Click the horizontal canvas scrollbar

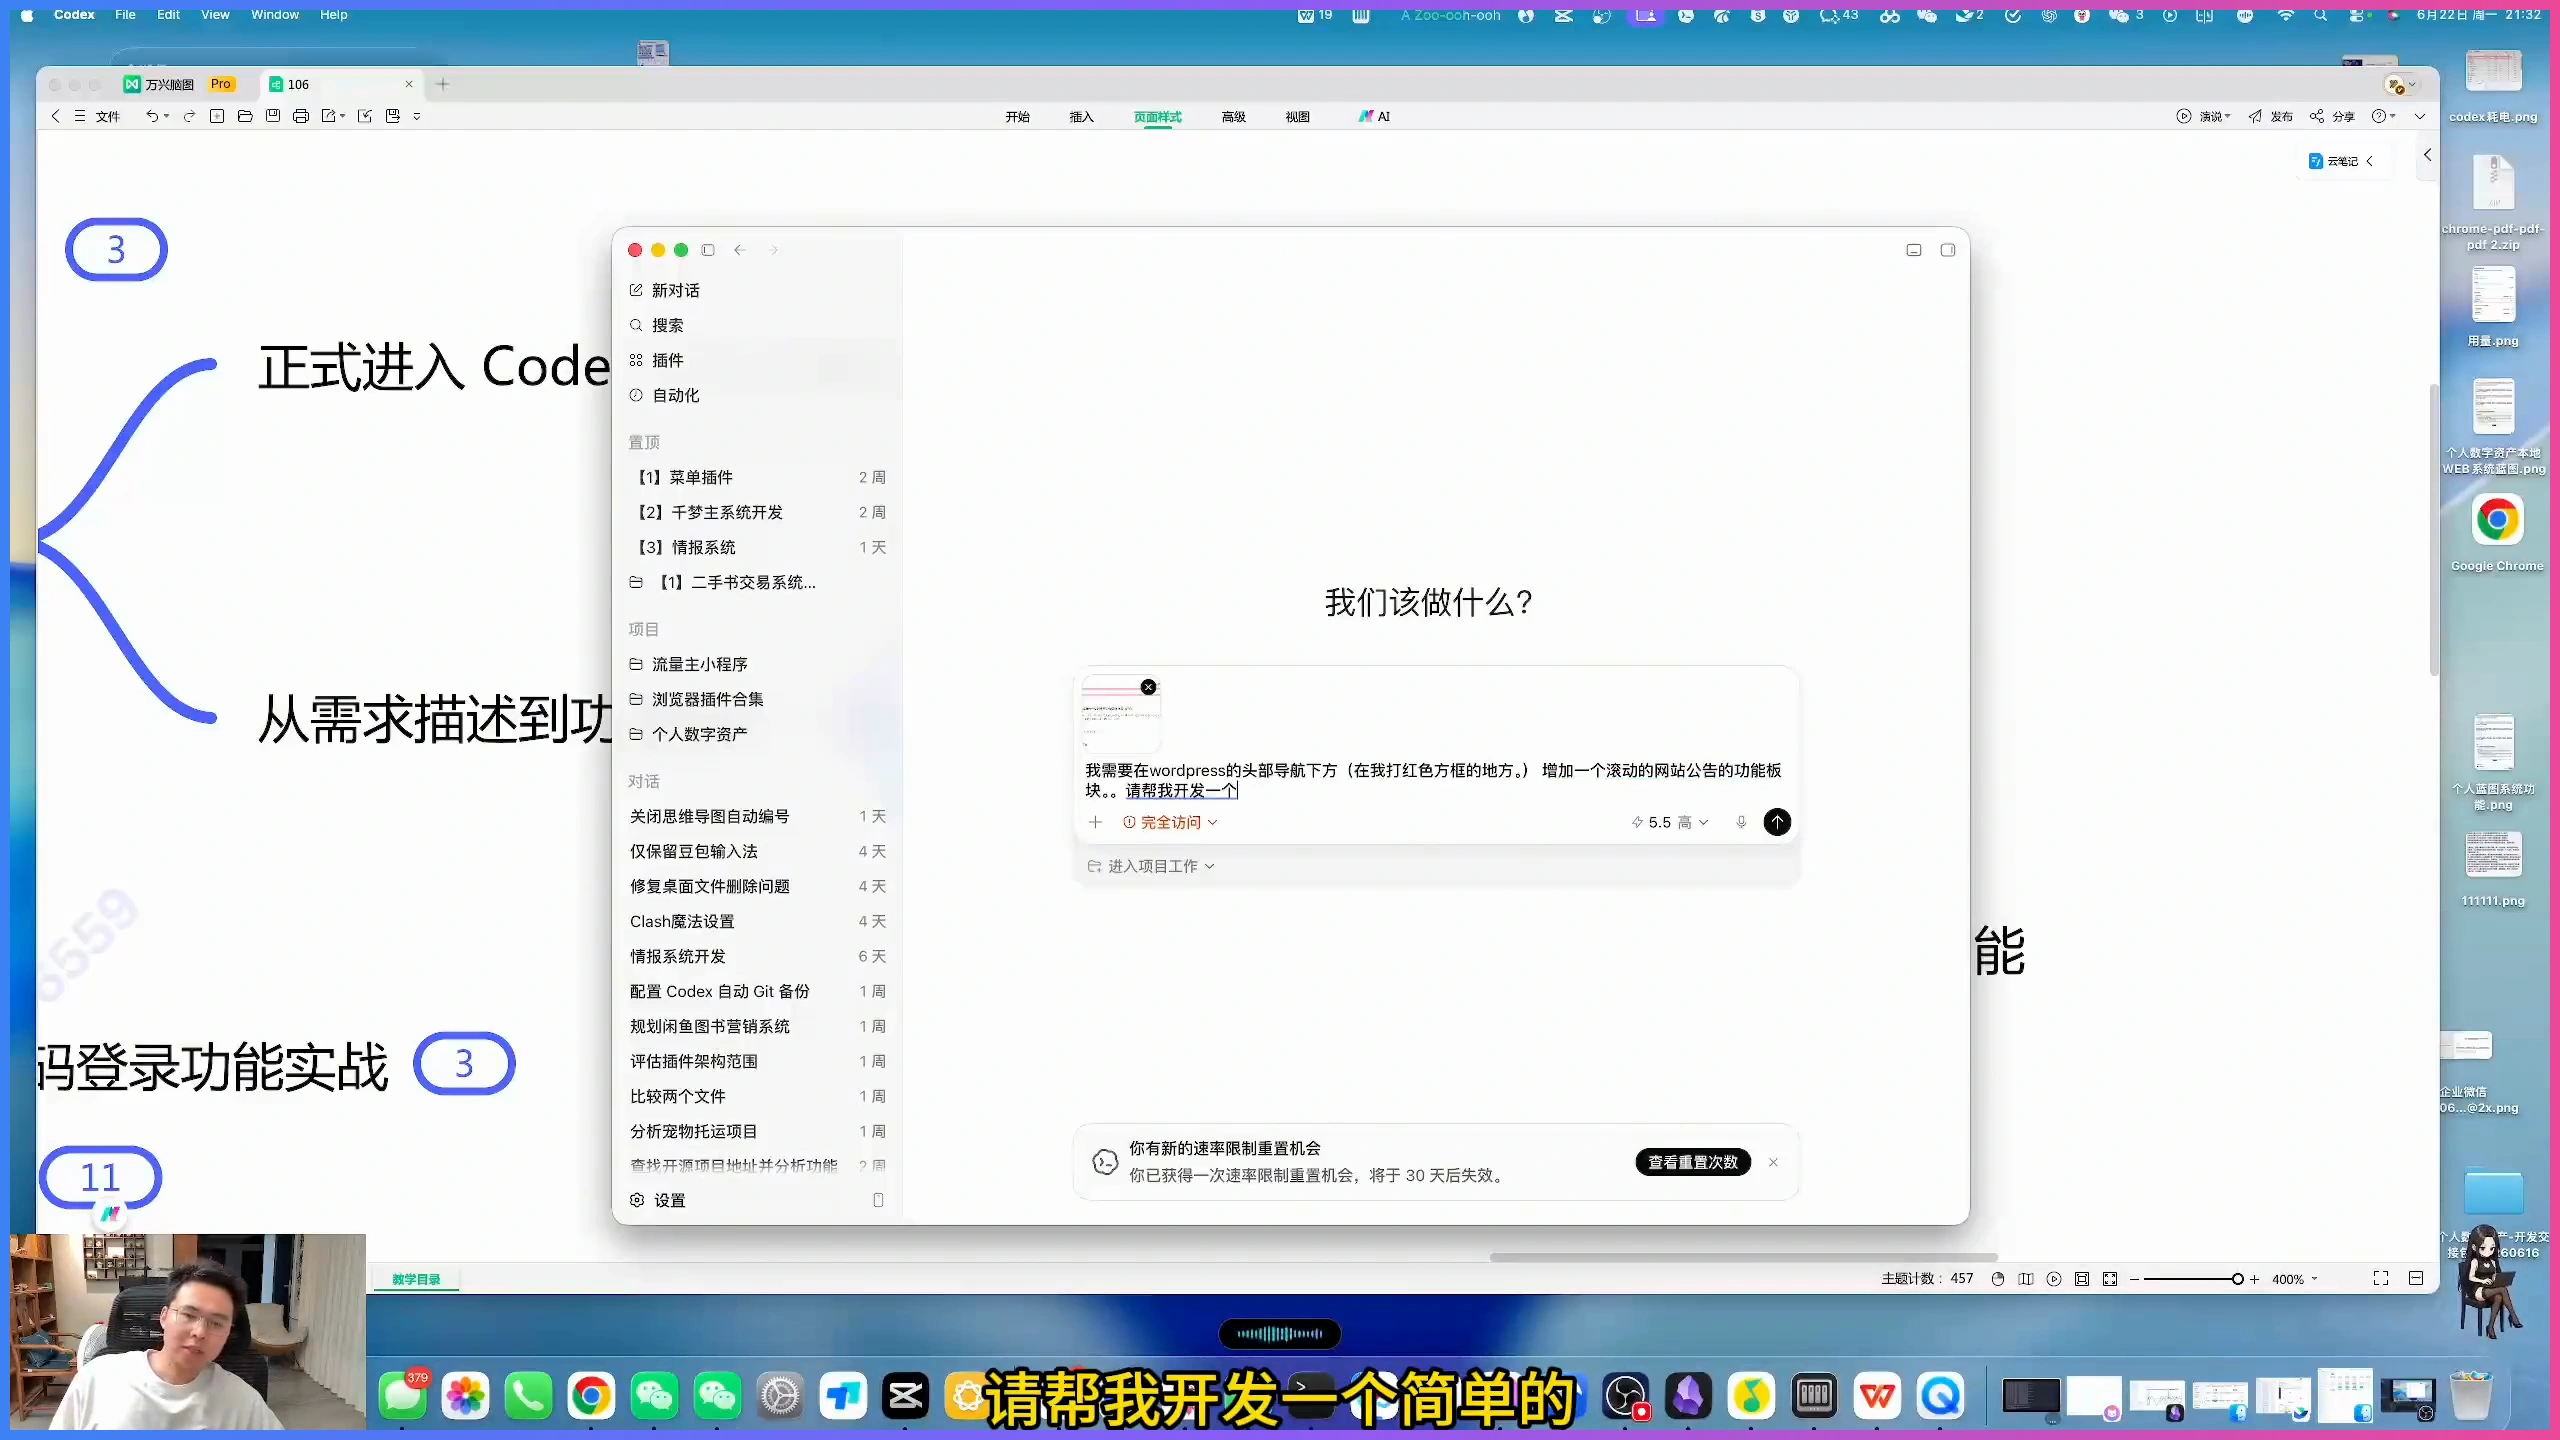[x=1743, y=1257]
